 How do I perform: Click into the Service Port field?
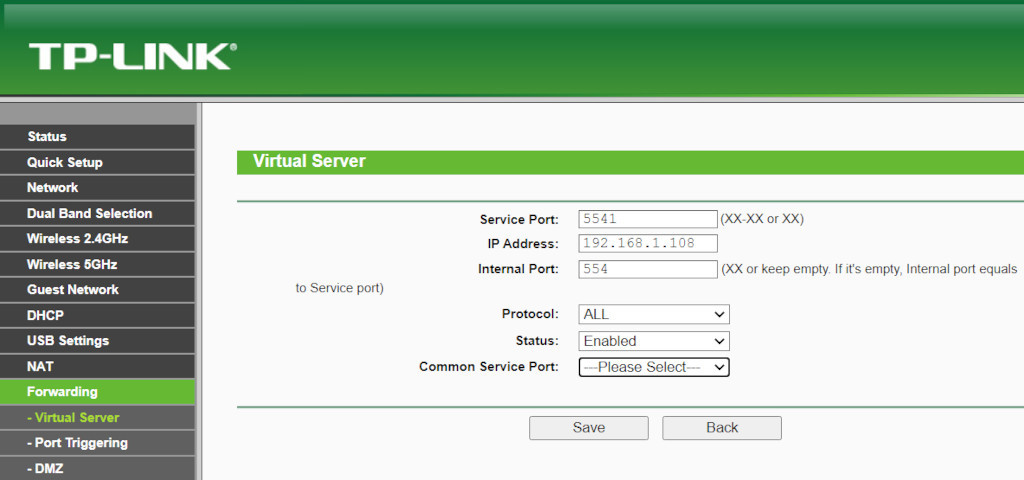coord(647,218)
